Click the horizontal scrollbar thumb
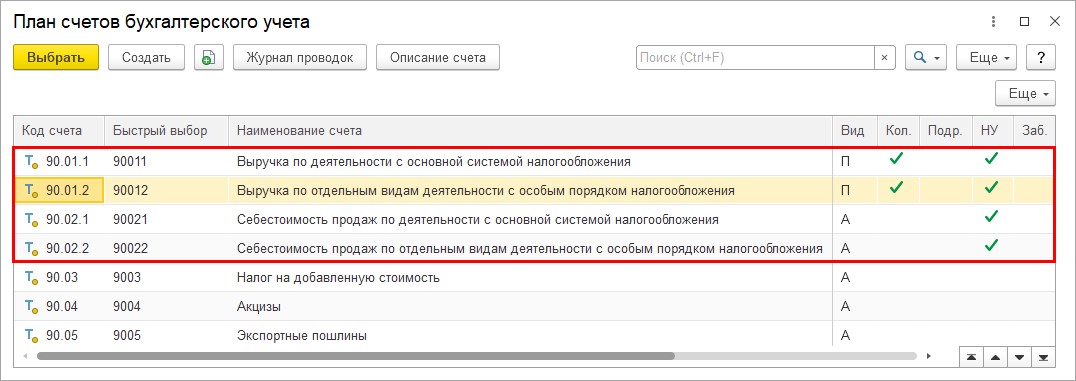The height and width of the screenshot is (381, 1076). click(x=355, y=356)
